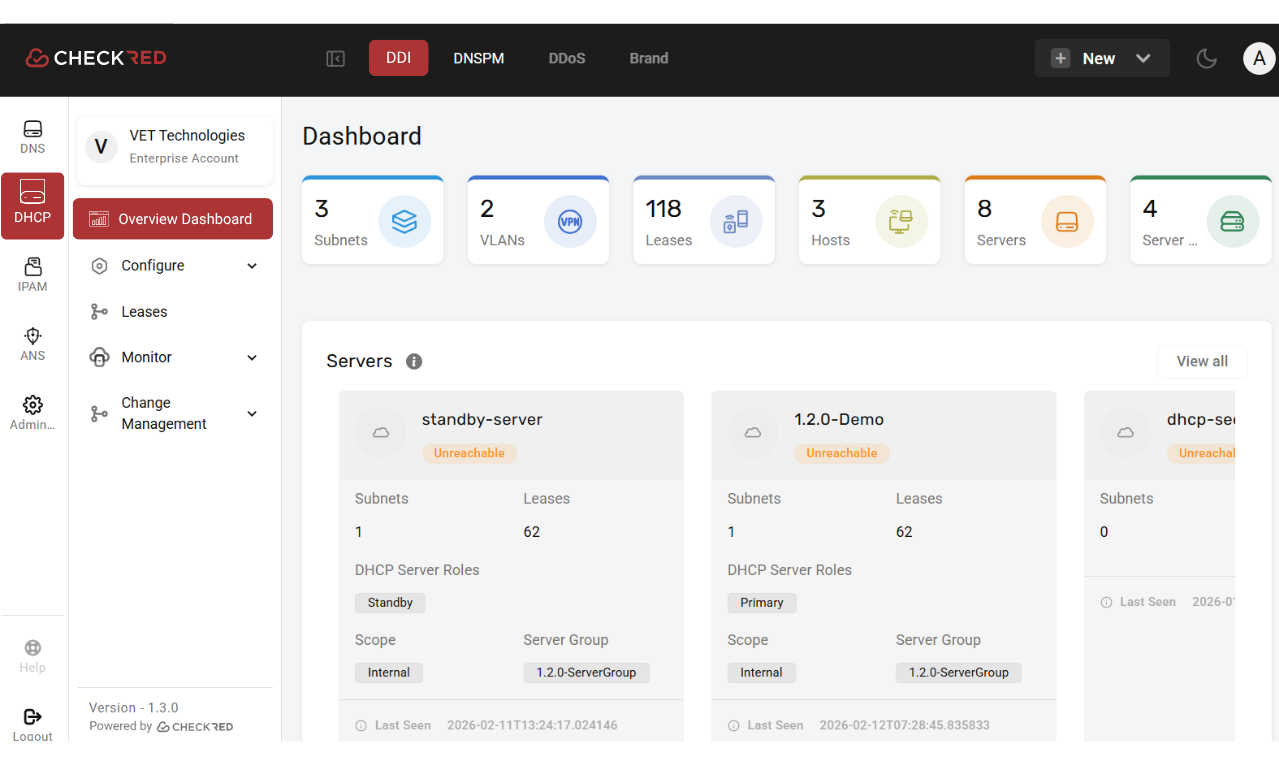Expand the Change Management menu
Viewport: 1279px width, 779px height.
[251, 413]
